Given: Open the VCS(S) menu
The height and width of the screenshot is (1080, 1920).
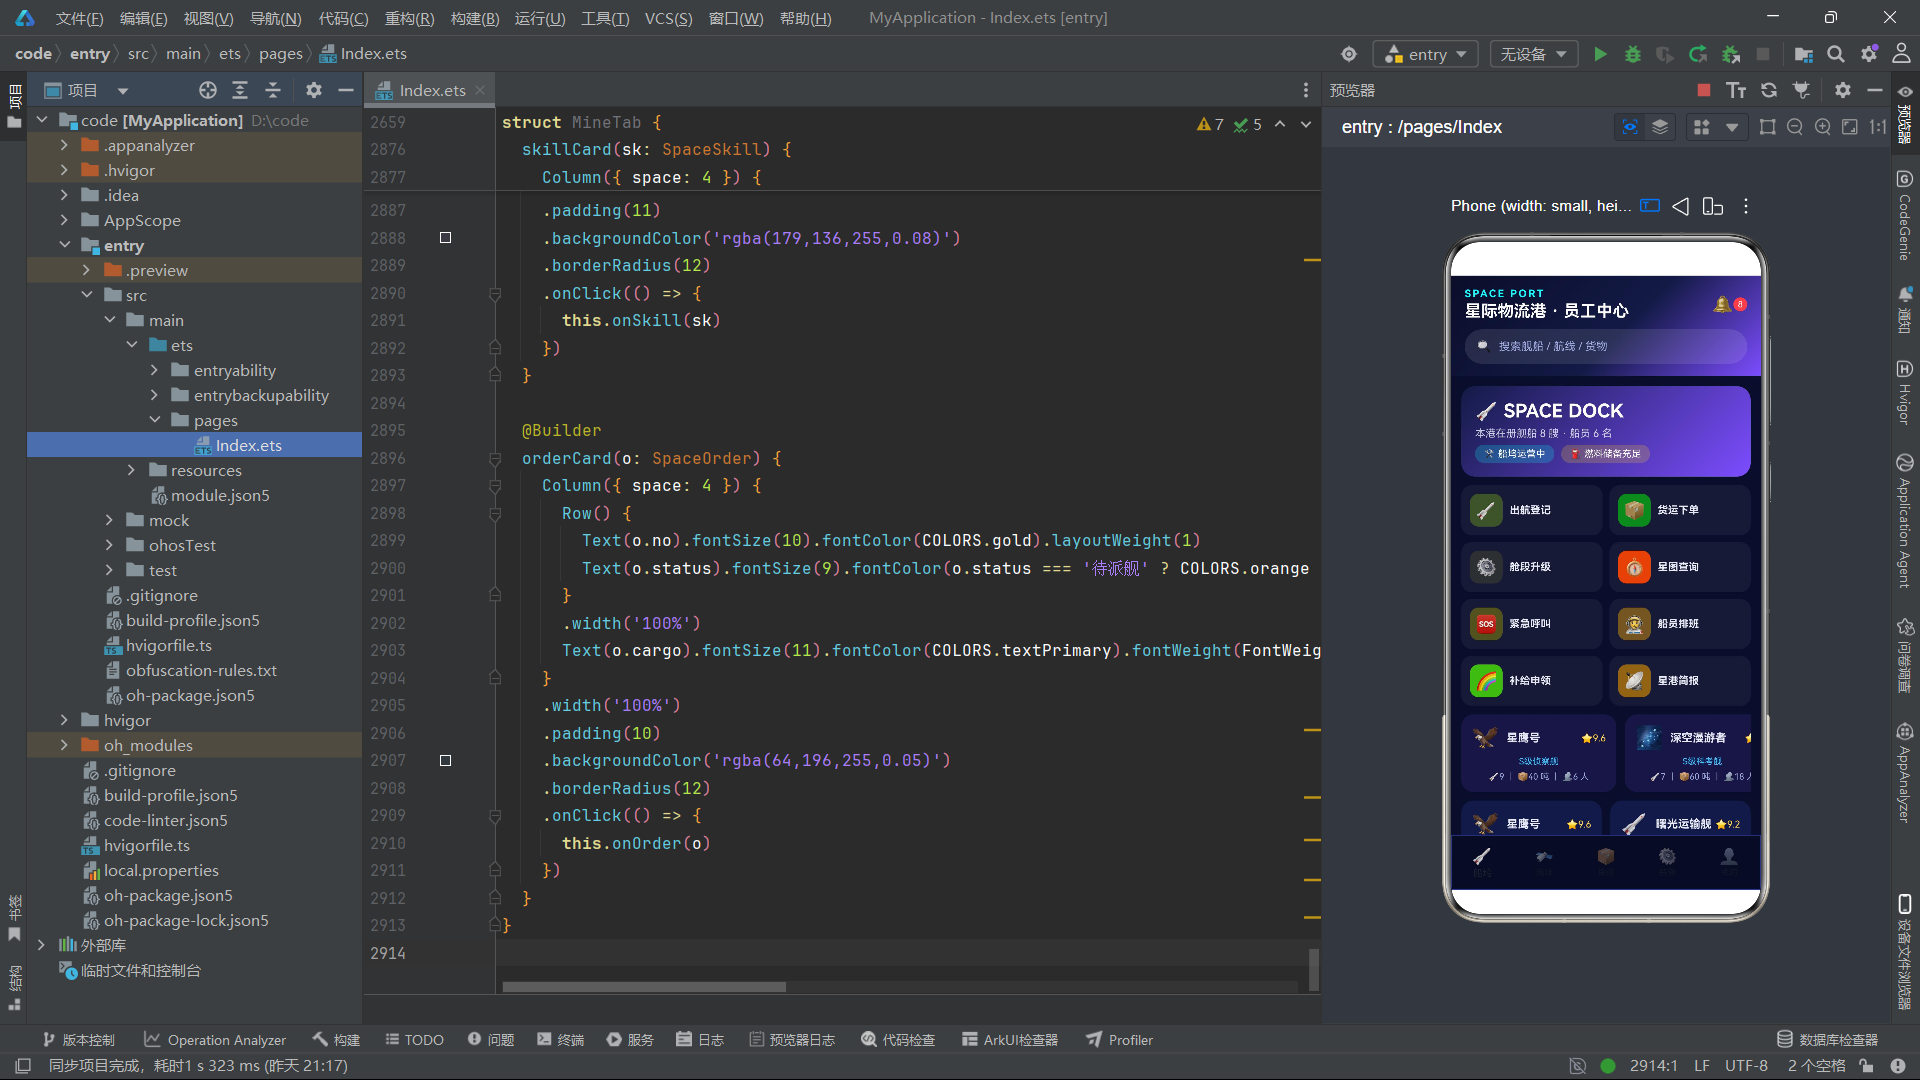Looking at the screenshot, I should tap(668, 18).
